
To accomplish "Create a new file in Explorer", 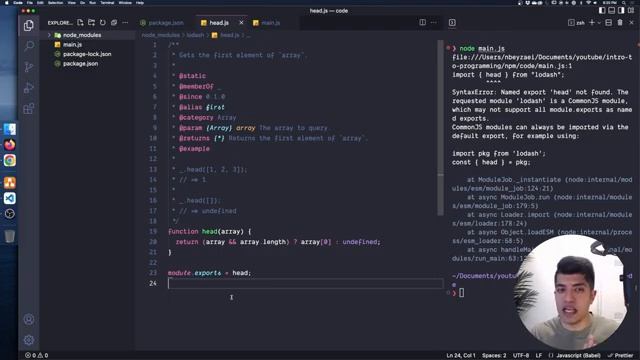I will (80, 23).
